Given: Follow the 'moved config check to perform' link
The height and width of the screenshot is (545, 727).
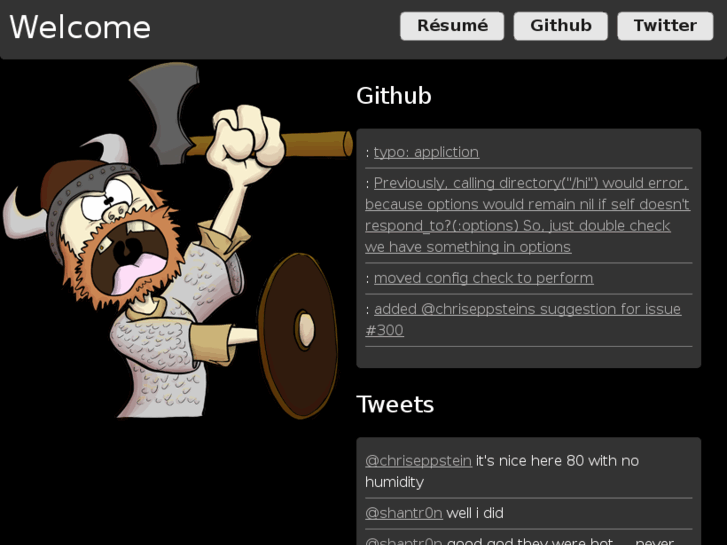Looking at the screenshot, I should [484, 278].
